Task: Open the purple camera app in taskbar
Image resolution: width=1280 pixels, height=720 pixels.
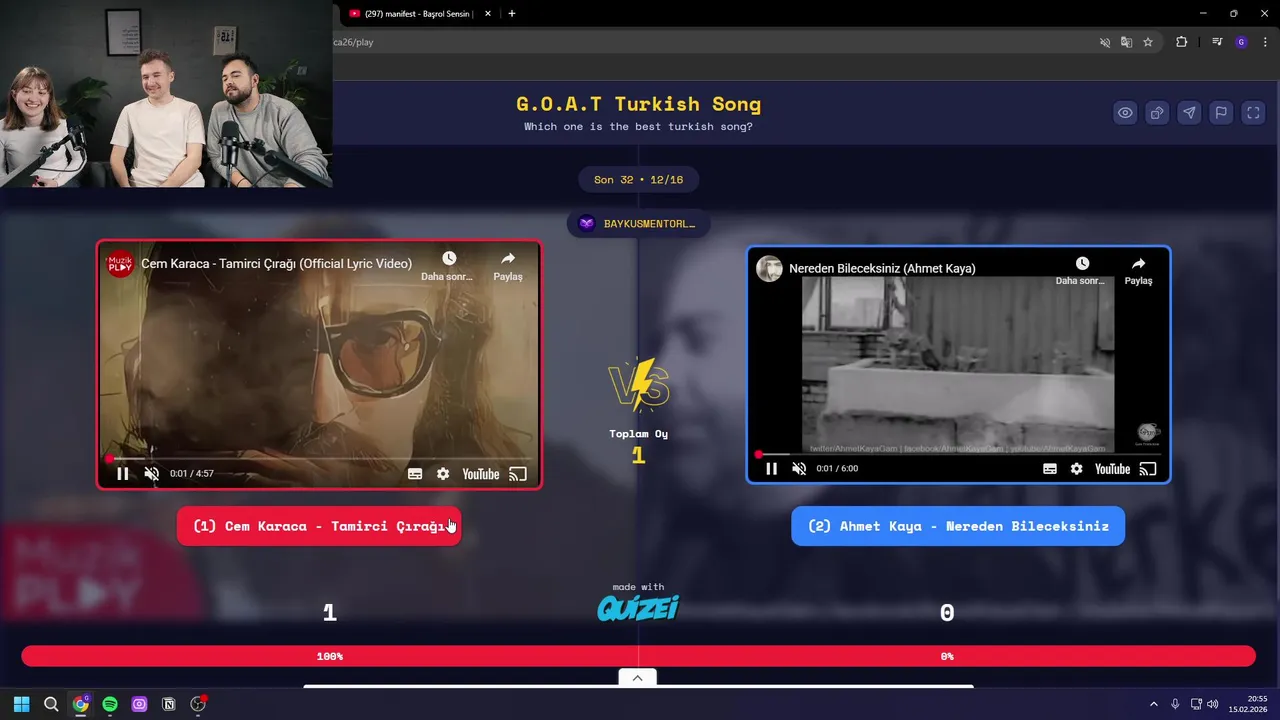Action: point(139,704)
